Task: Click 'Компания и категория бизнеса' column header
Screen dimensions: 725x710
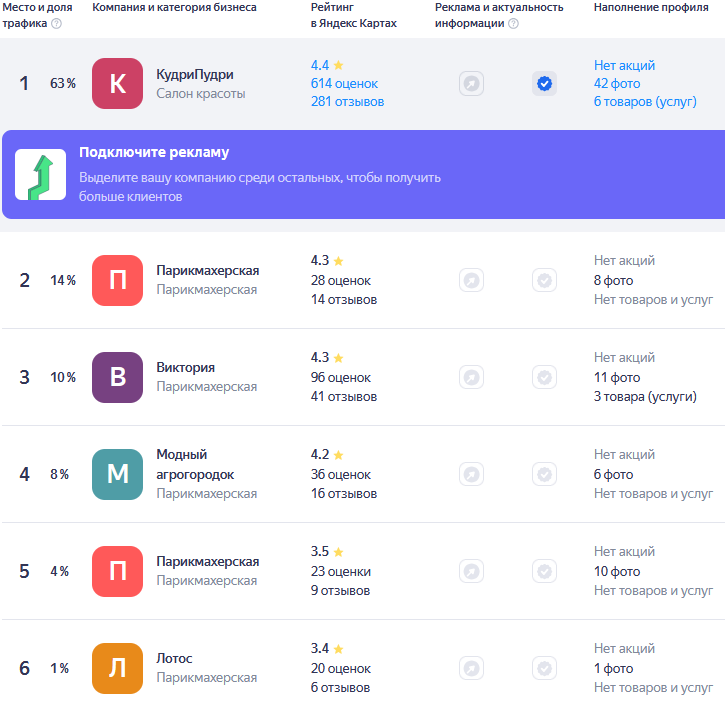Action: click(174, 7)
